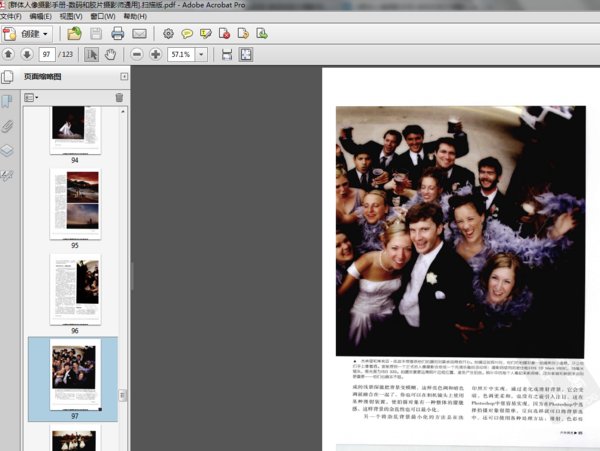
Task: Open the layers panel icon
Action: pyautogui.click(x=7, y=151)
